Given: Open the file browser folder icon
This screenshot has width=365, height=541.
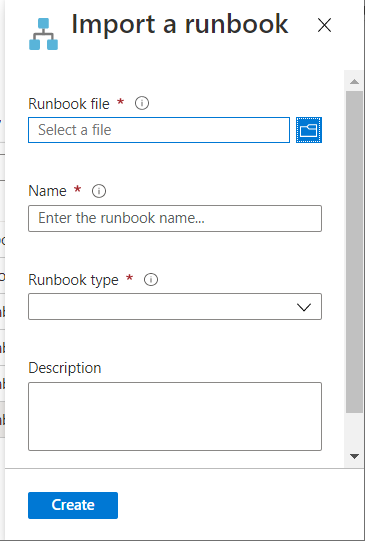Looking at the screenshot, I should coord(309,130).
